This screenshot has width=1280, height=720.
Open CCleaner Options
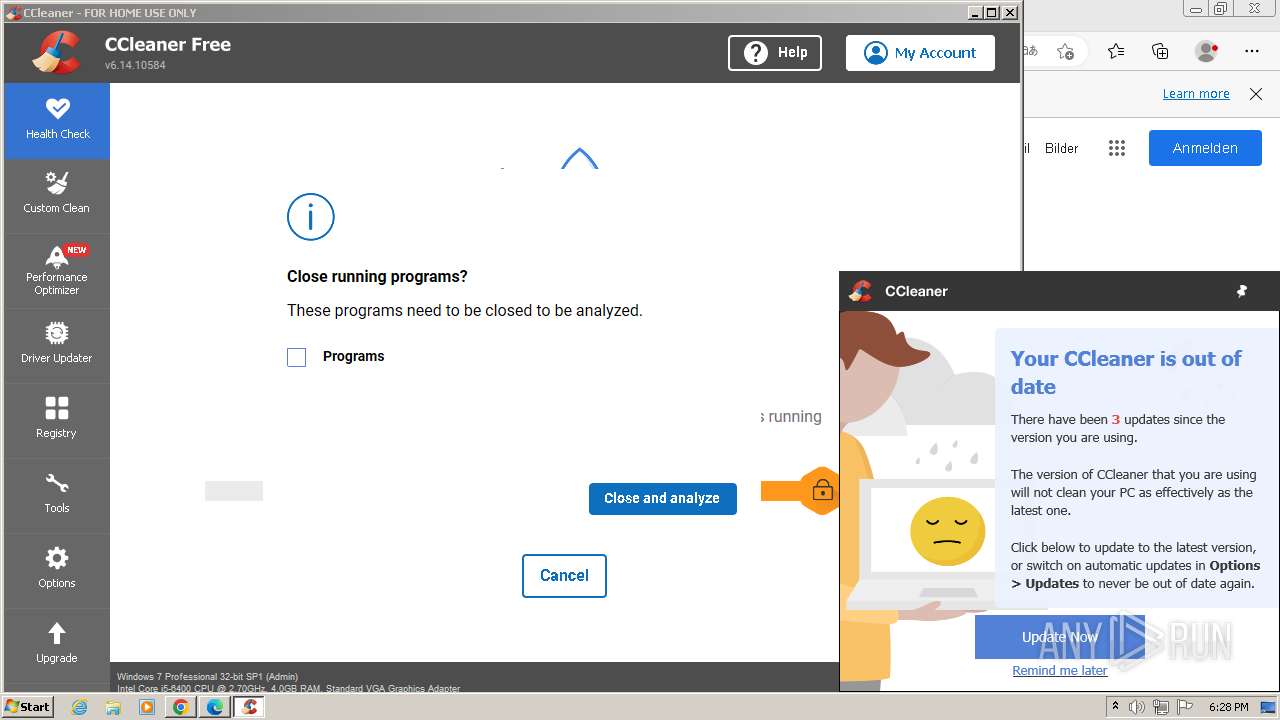tap(57, 569)
